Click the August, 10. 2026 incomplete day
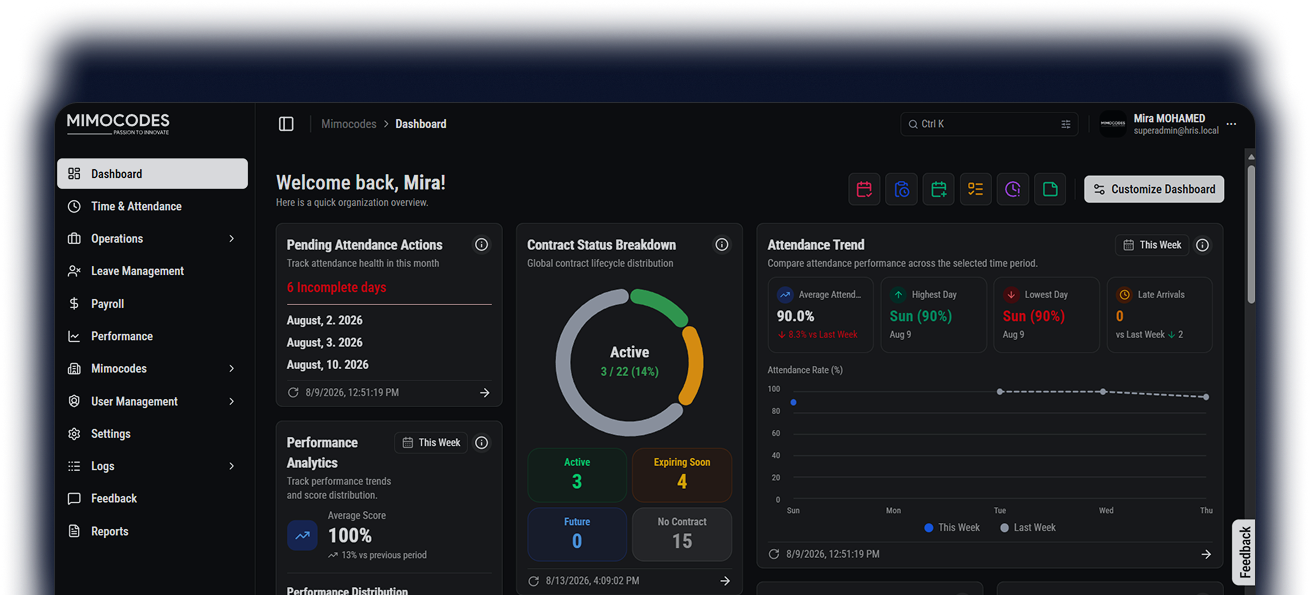1310x595 pixels. coord(328,365)
